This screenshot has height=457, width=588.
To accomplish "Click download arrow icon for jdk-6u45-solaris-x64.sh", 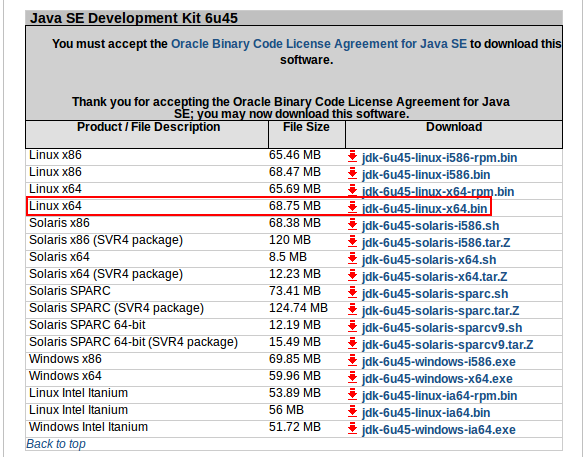I will point(352,258).
